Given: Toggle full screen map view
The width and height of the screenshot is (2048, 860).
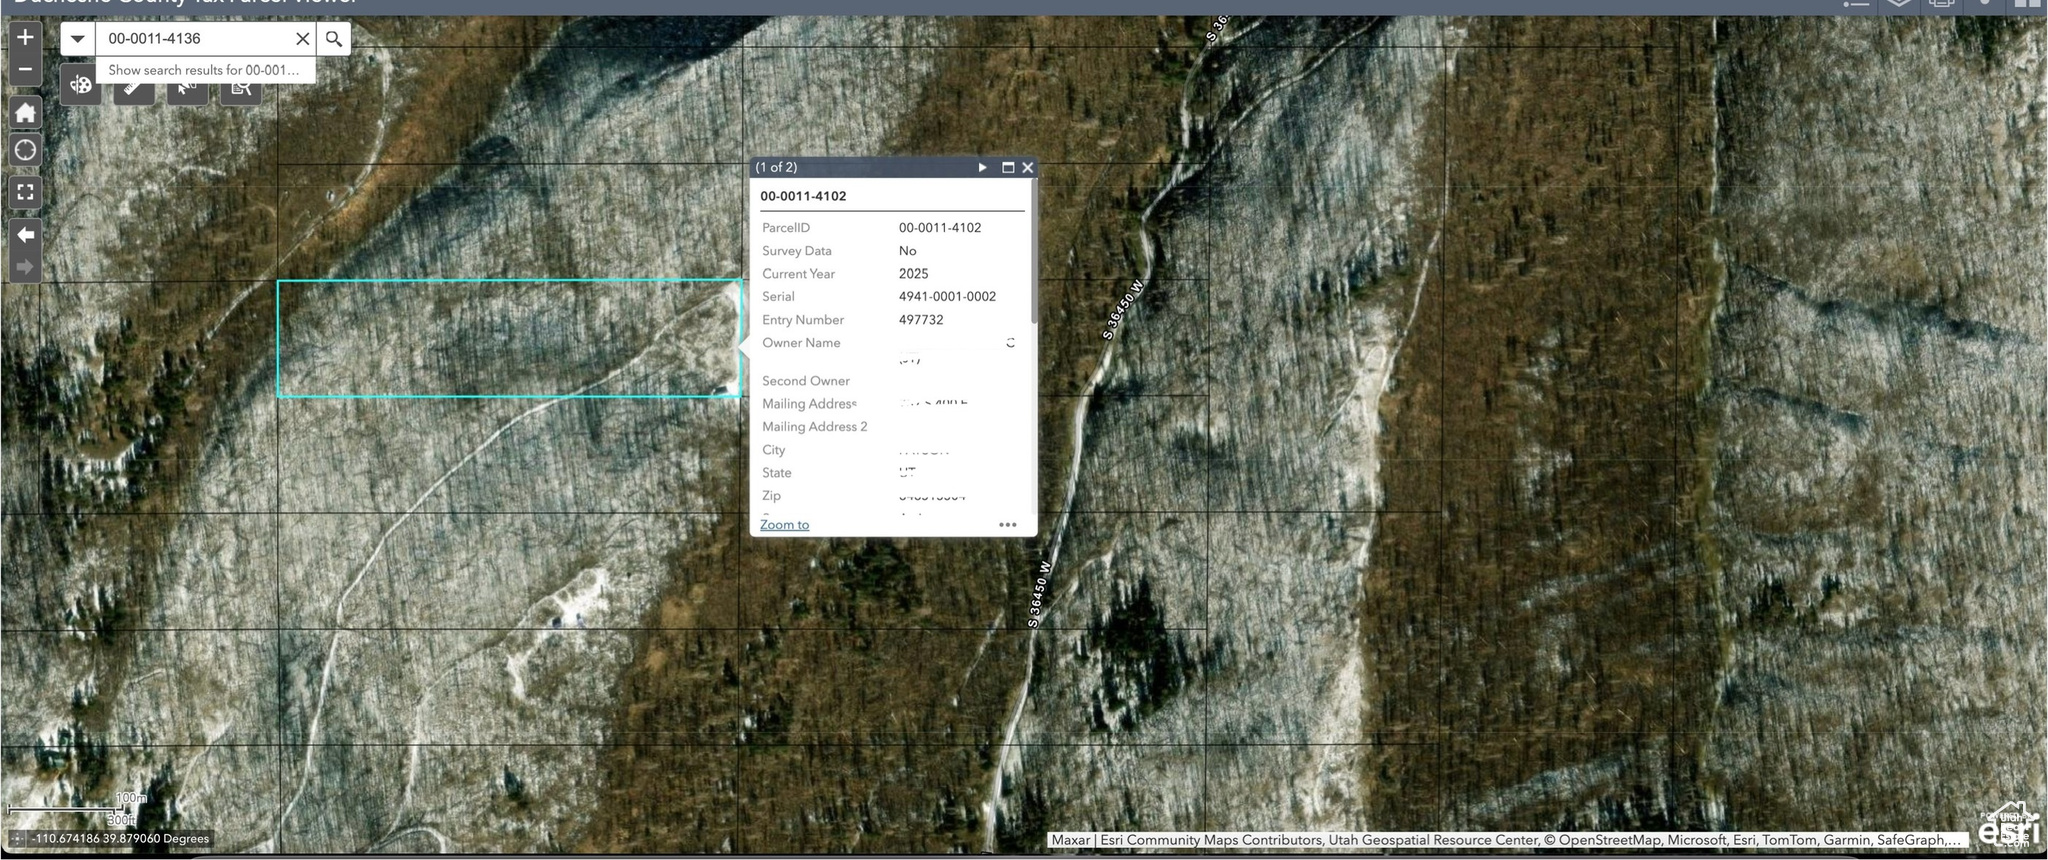Looking at the screenshot, I should point(25,192).
